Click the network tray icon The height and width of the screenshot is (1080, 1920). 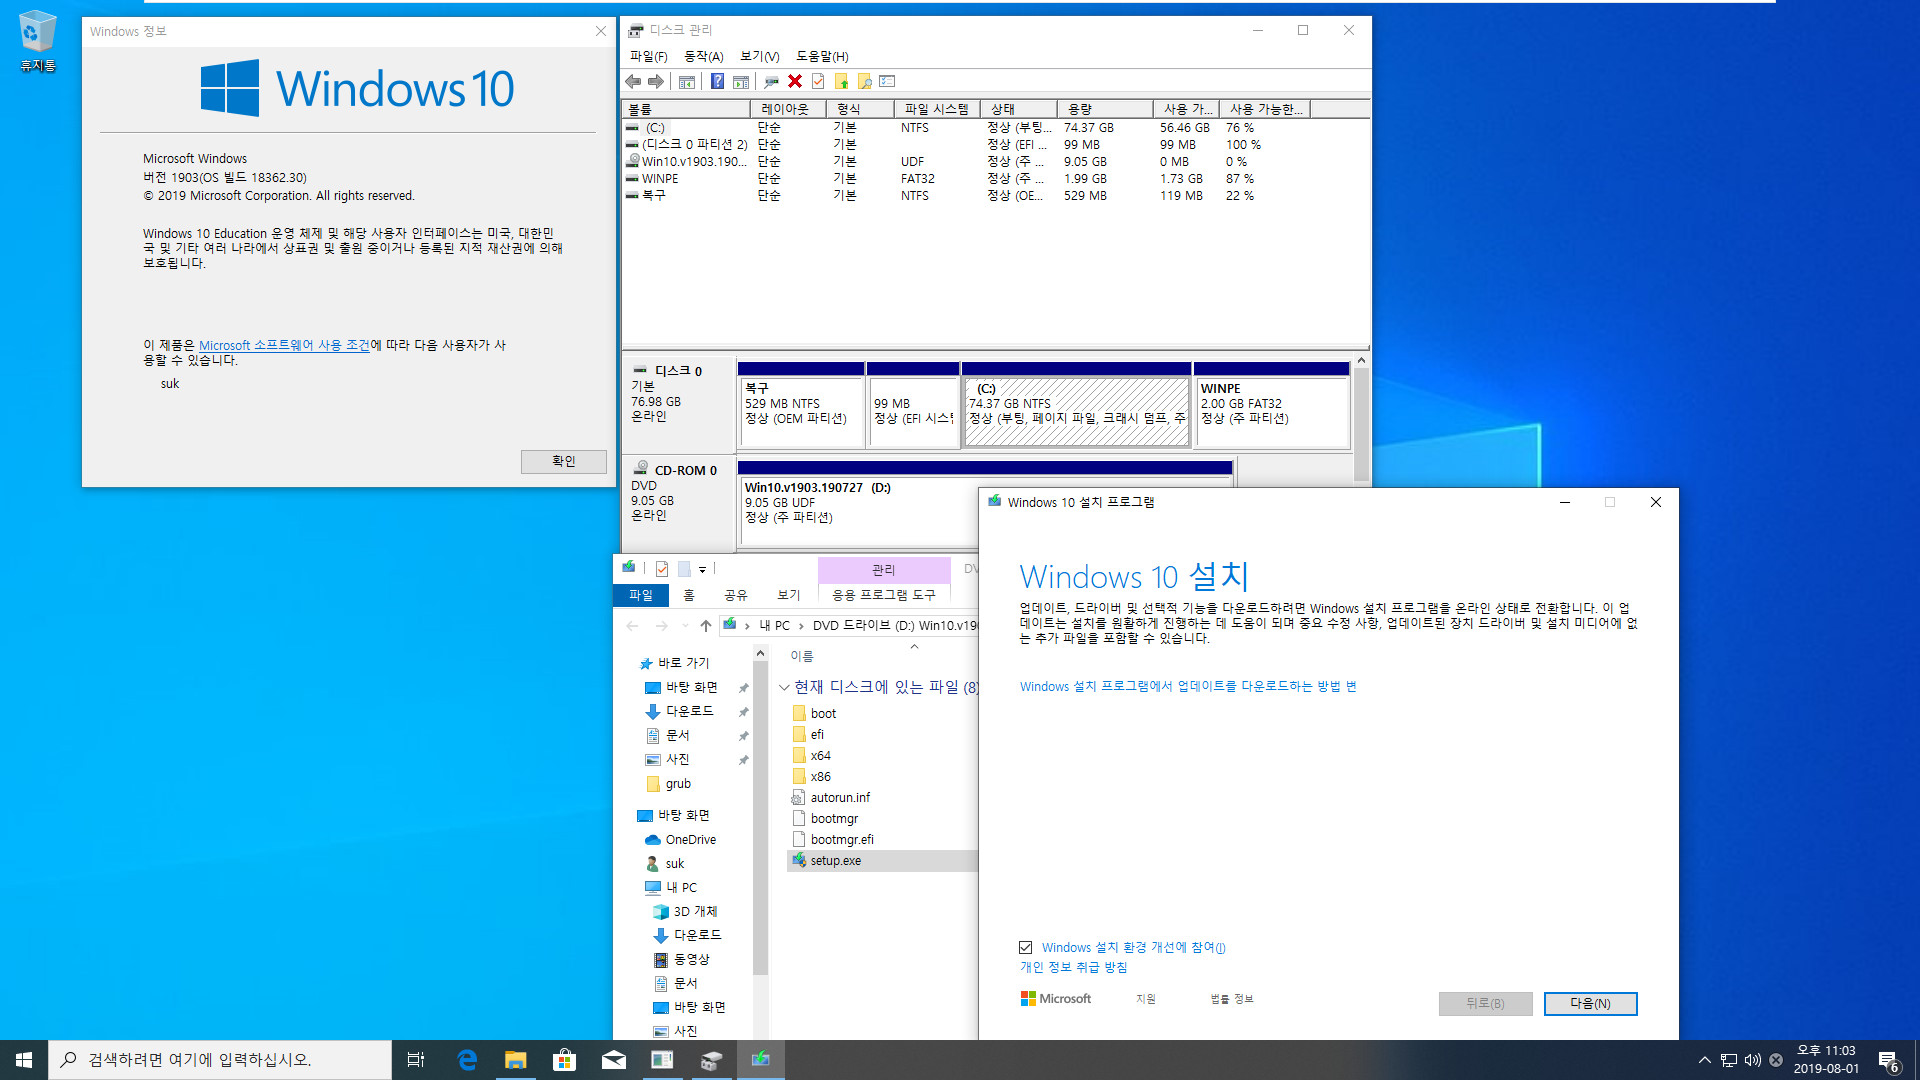[1729, 1060]
